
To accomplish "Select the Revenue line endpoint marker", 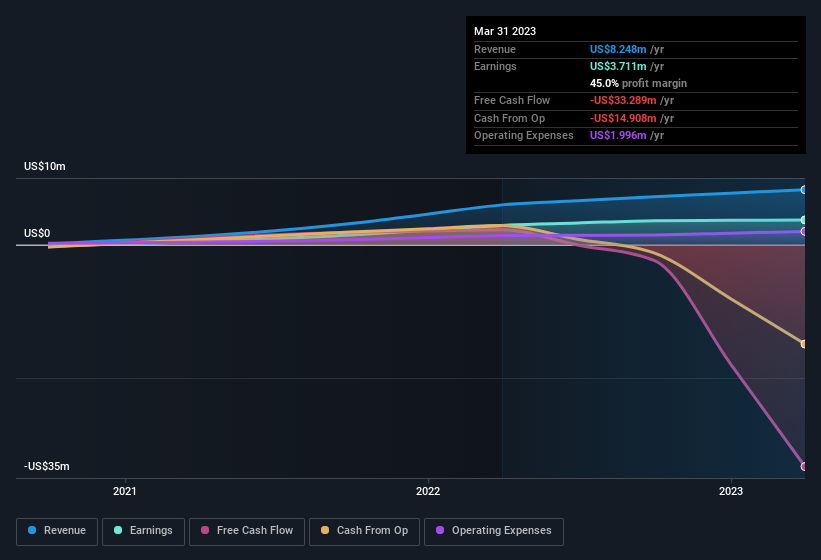I will 804,190.
